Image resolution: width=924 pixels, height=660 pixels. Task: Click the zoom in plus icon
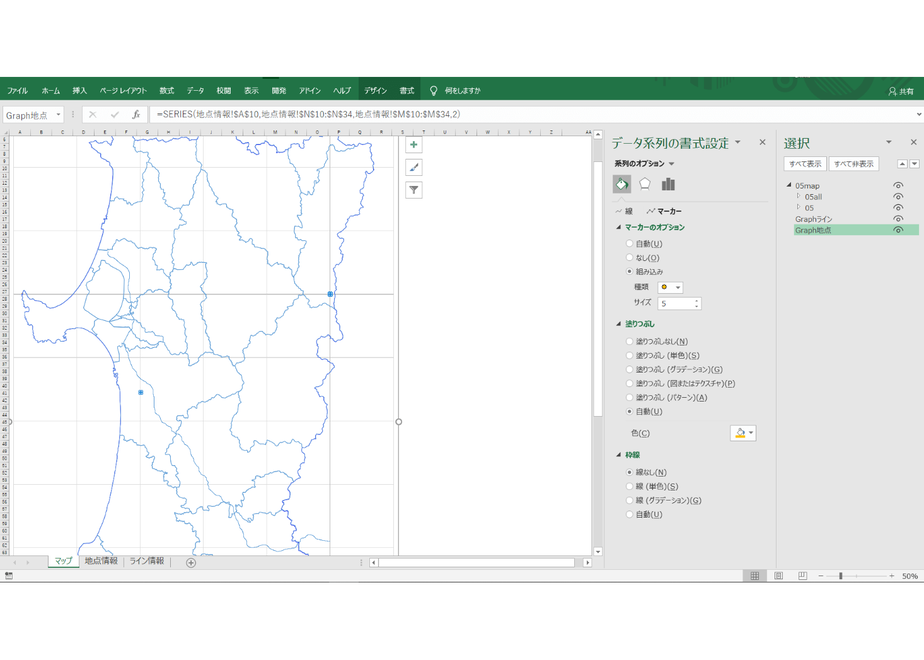pyautogui.click(x=892, y=576)
